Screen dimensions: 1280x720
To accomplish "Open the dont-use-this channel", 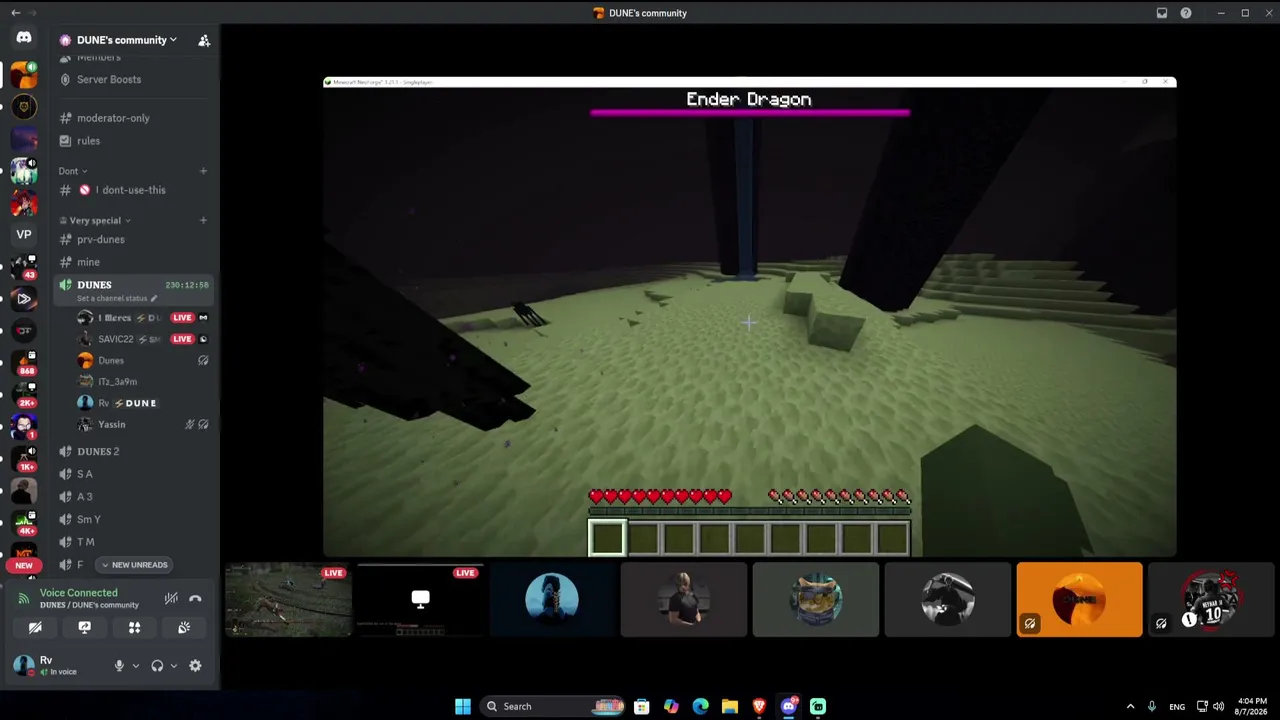I will coord(131,190).
